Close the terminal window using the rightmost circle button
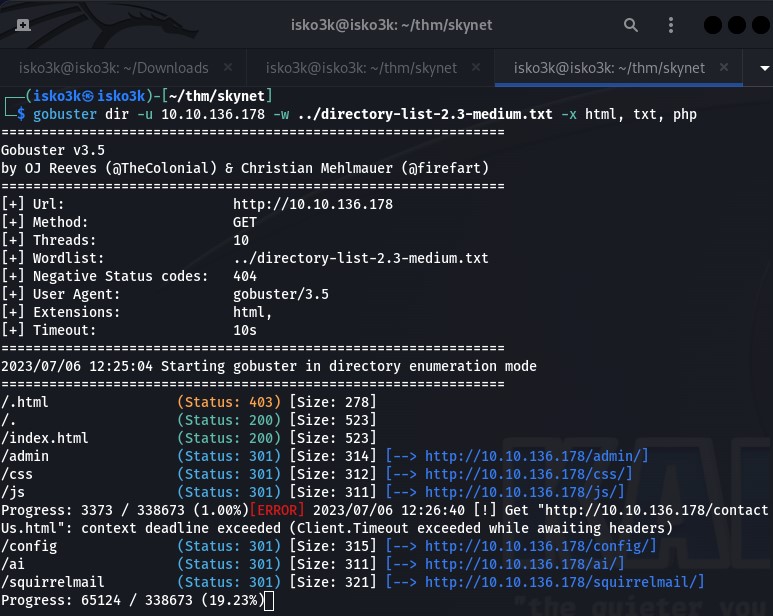Viewport: 773px width, 616px height. [x=761, y=25]
